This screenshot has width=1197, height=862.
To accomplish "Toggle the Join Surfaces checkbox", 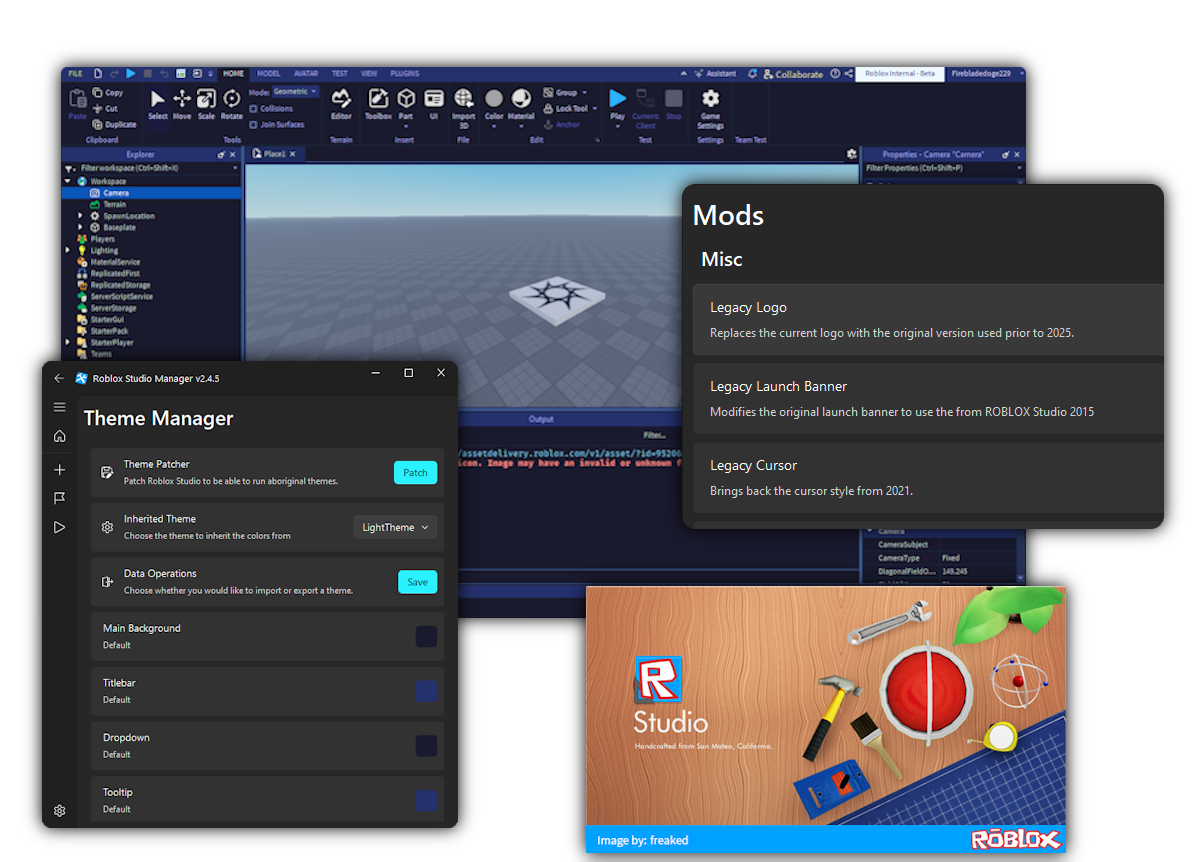I will tap(254, 125).
